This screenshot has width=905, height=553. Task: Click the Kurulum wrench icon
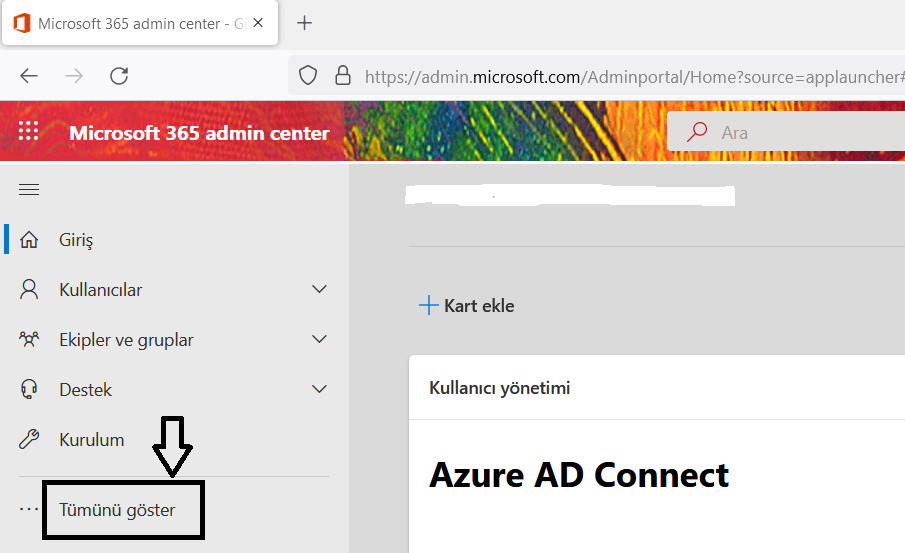pos(29,439)
